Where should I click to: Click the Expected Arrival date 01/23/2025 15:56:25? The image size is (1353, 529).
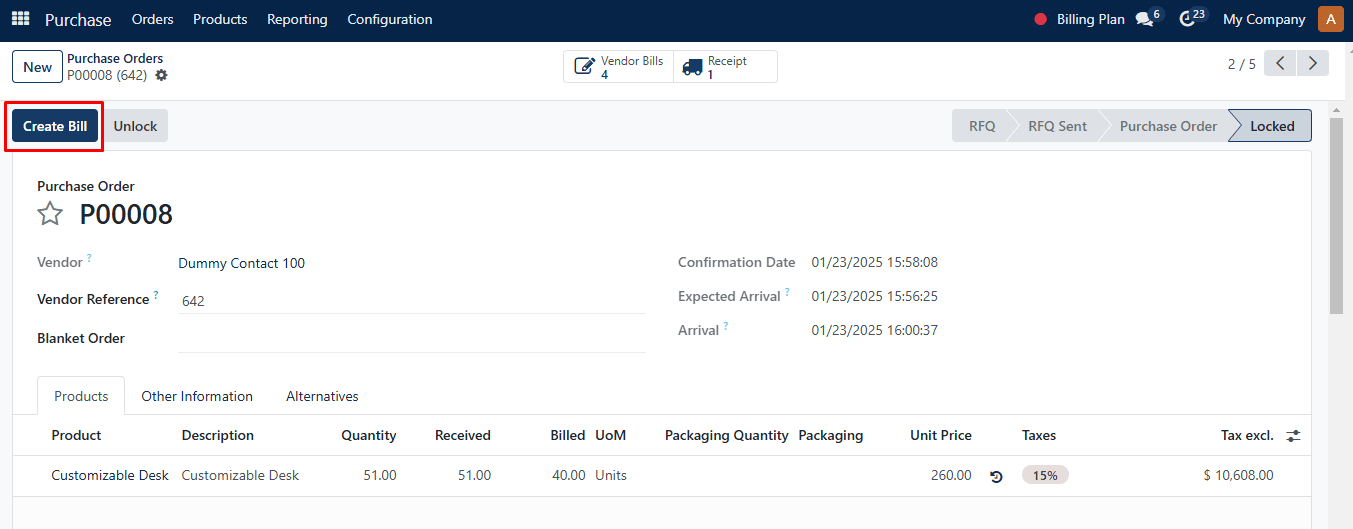coord(875,296)
